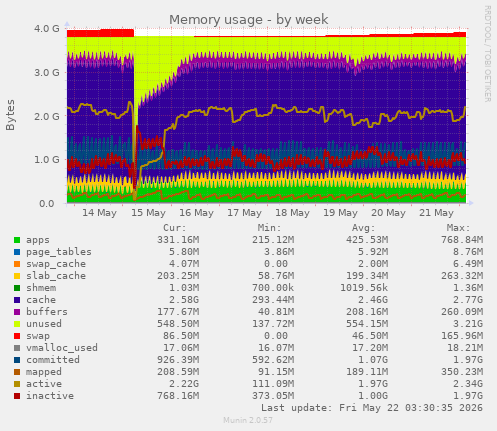497x431 pixels.
Task: Select the 'swap' legend label
Action: coord(38,336)
